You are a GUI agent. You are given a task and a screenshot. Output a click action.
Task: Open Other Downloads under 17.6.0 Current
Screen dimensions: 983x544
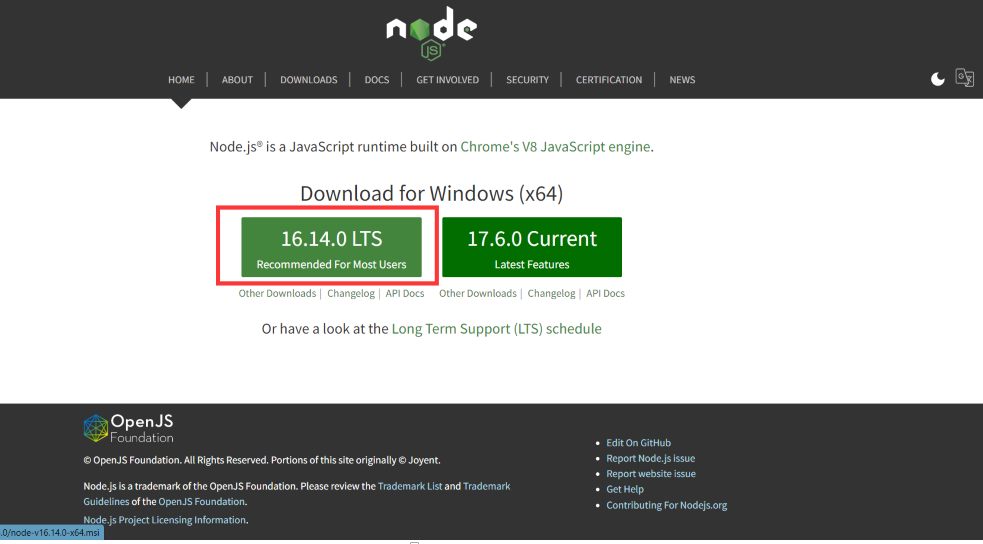(x=478, y=293)
